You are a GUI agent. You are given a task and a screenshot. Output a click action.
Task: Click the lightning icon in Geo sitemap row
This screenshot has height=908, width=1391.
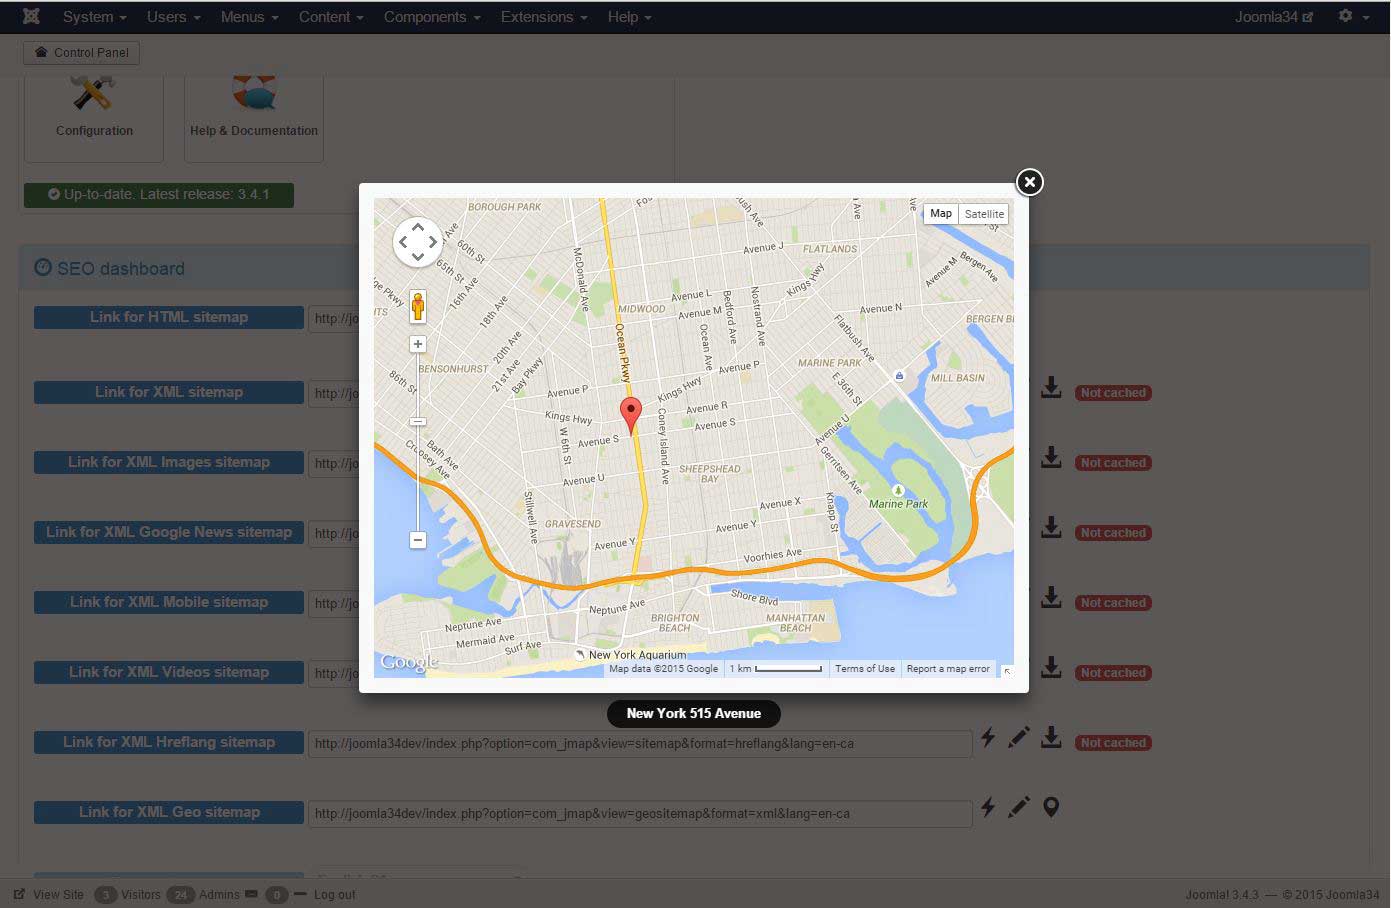988,808
